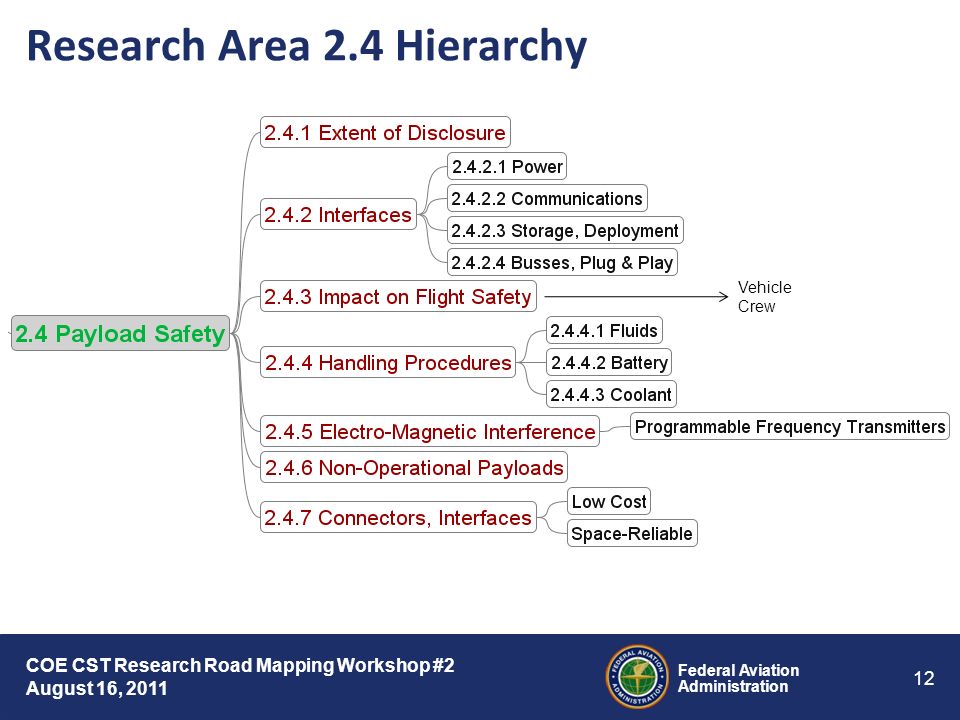
Task: Click the Federal Aviation Administration seal logo
Action: coord(637,677)
